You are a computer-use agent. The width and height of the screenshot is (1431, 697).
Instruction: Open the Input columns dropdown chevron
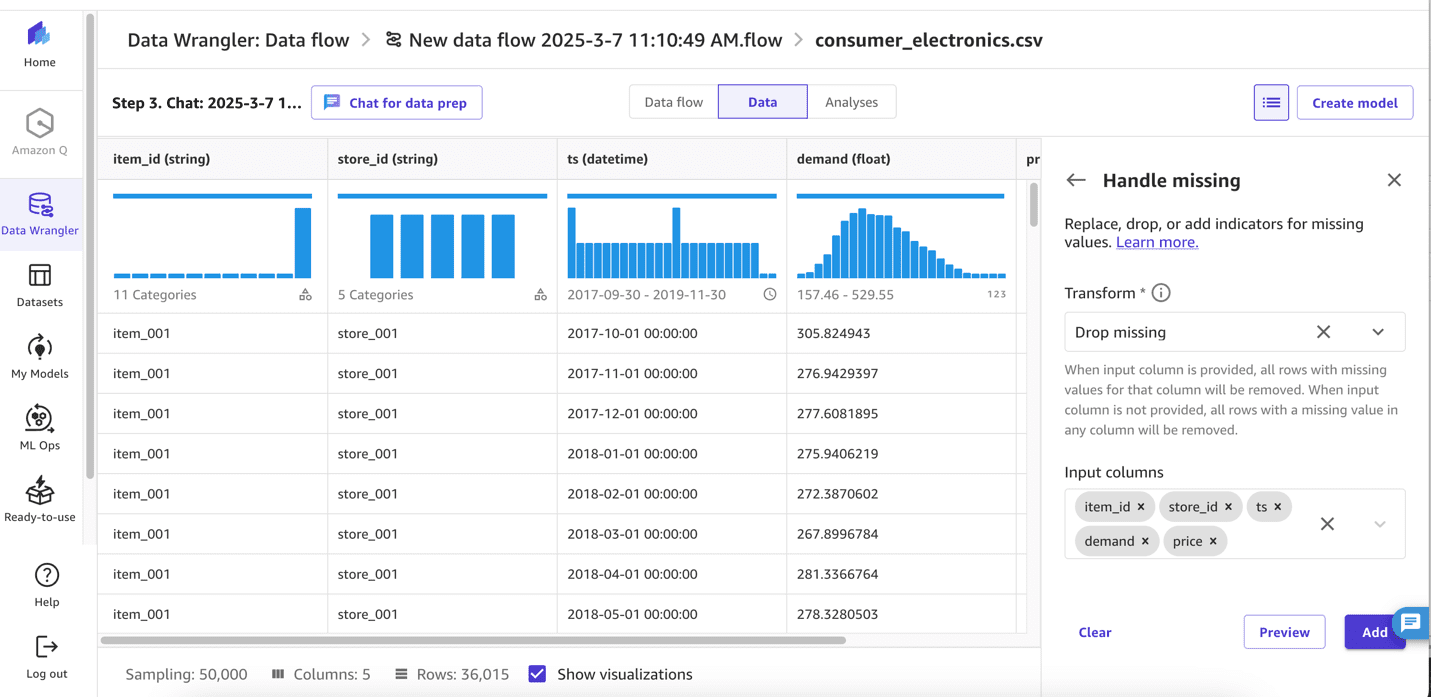coord(1380,523)
